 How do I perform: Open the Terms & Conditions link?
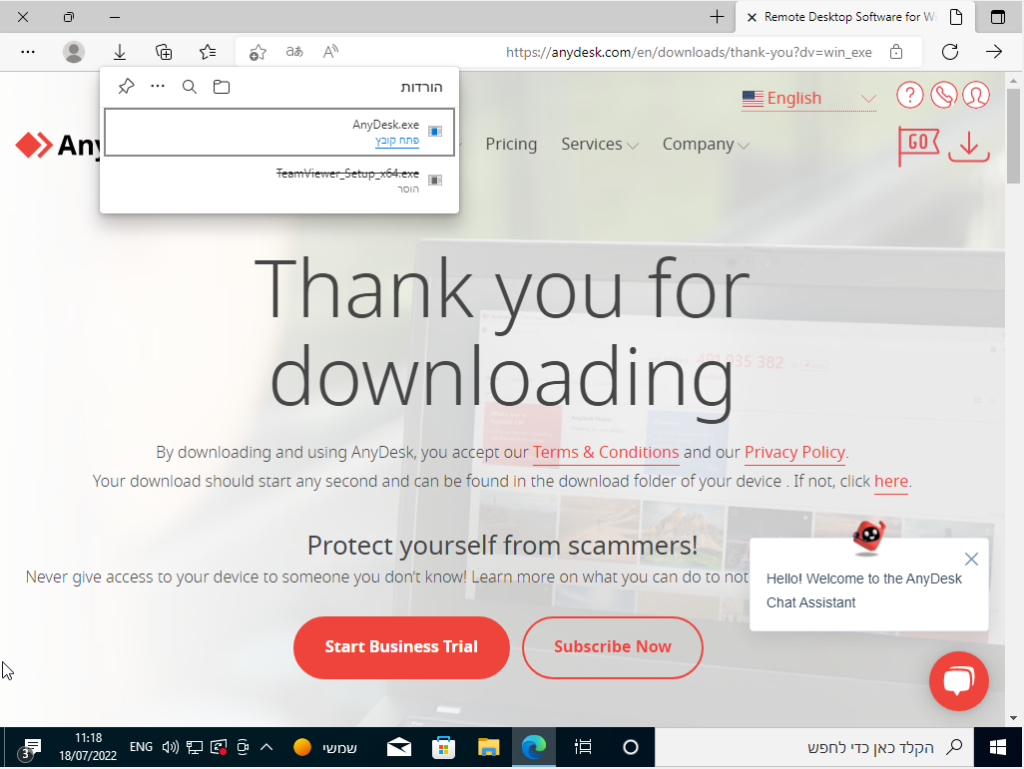[x=605, y=452]
